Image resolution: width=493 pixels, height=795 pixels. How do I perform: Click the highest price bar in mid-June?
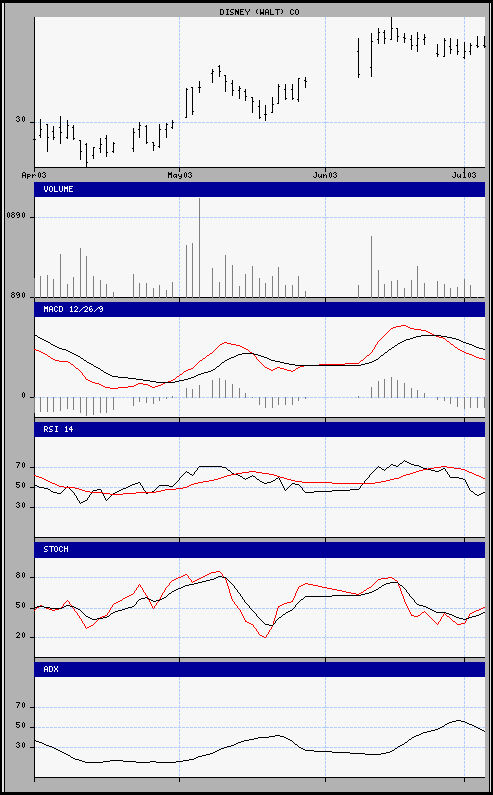point(391,28)
